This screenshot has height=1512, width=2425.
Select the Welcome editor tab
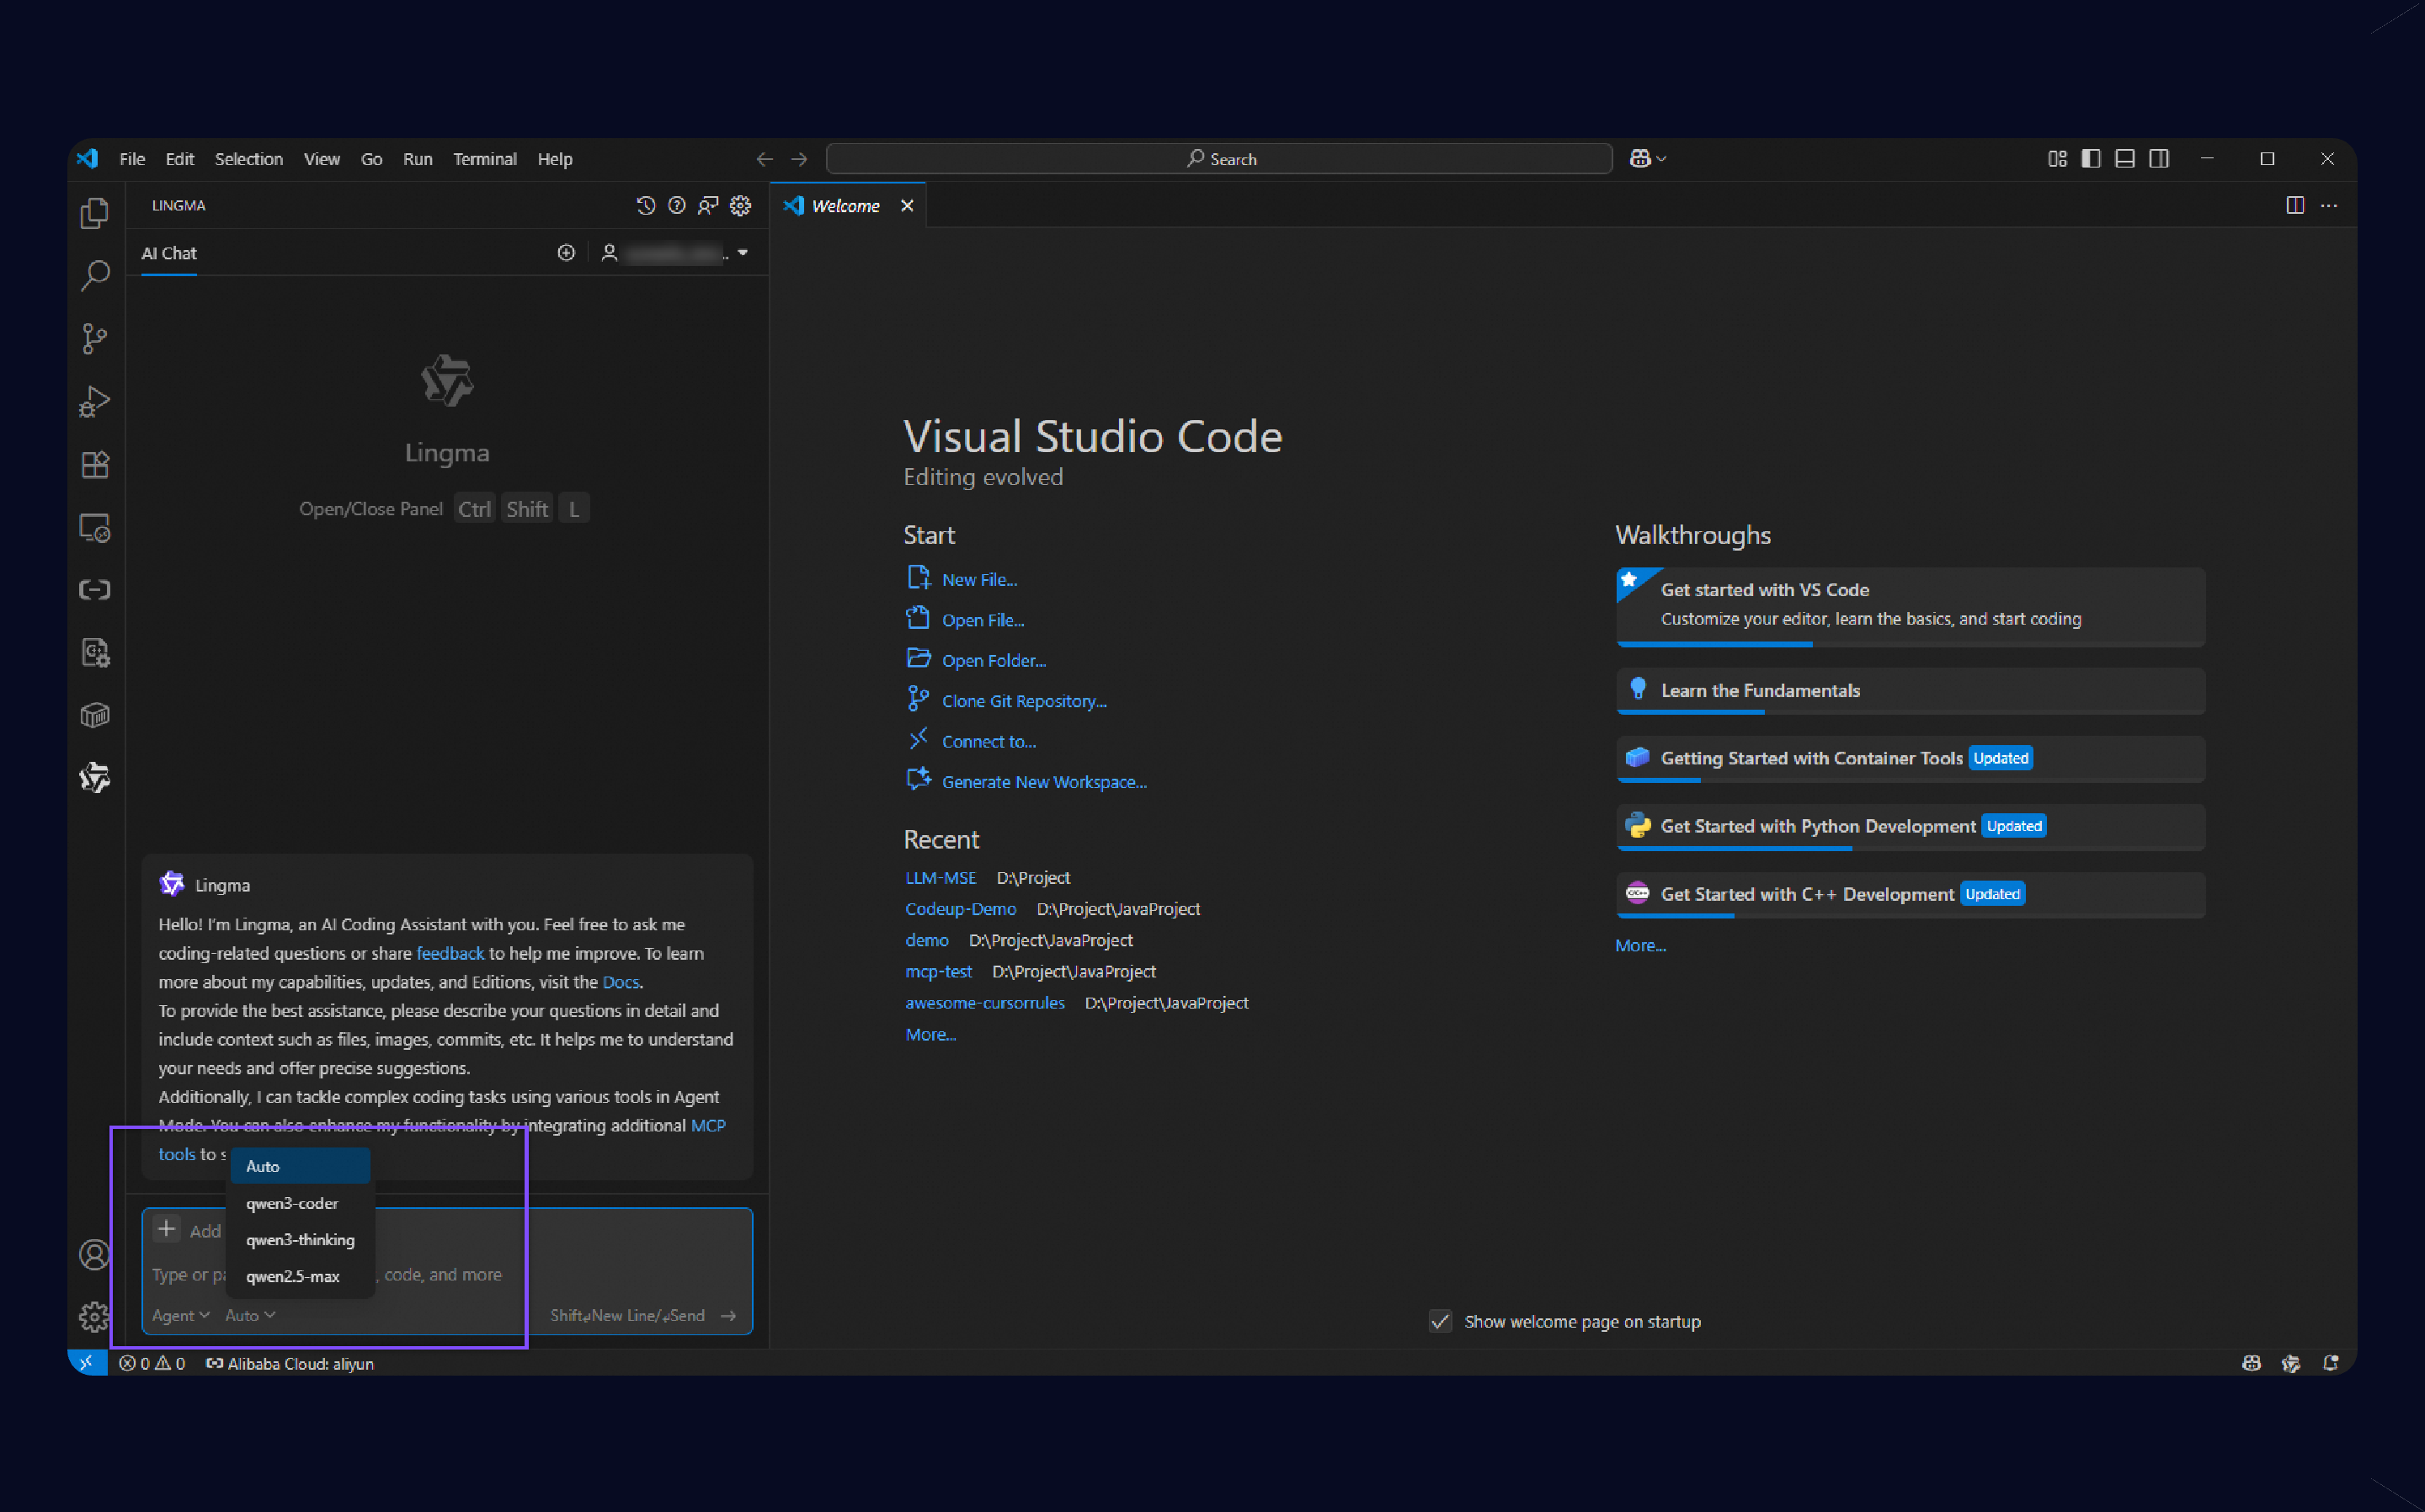click(845, 205)
